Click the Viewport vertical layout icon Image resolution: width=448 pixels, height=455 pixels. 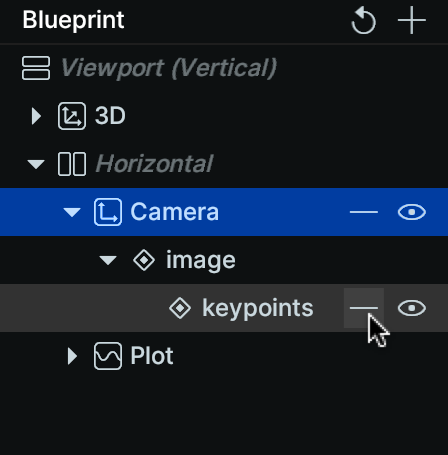click(x=36, y=68)
